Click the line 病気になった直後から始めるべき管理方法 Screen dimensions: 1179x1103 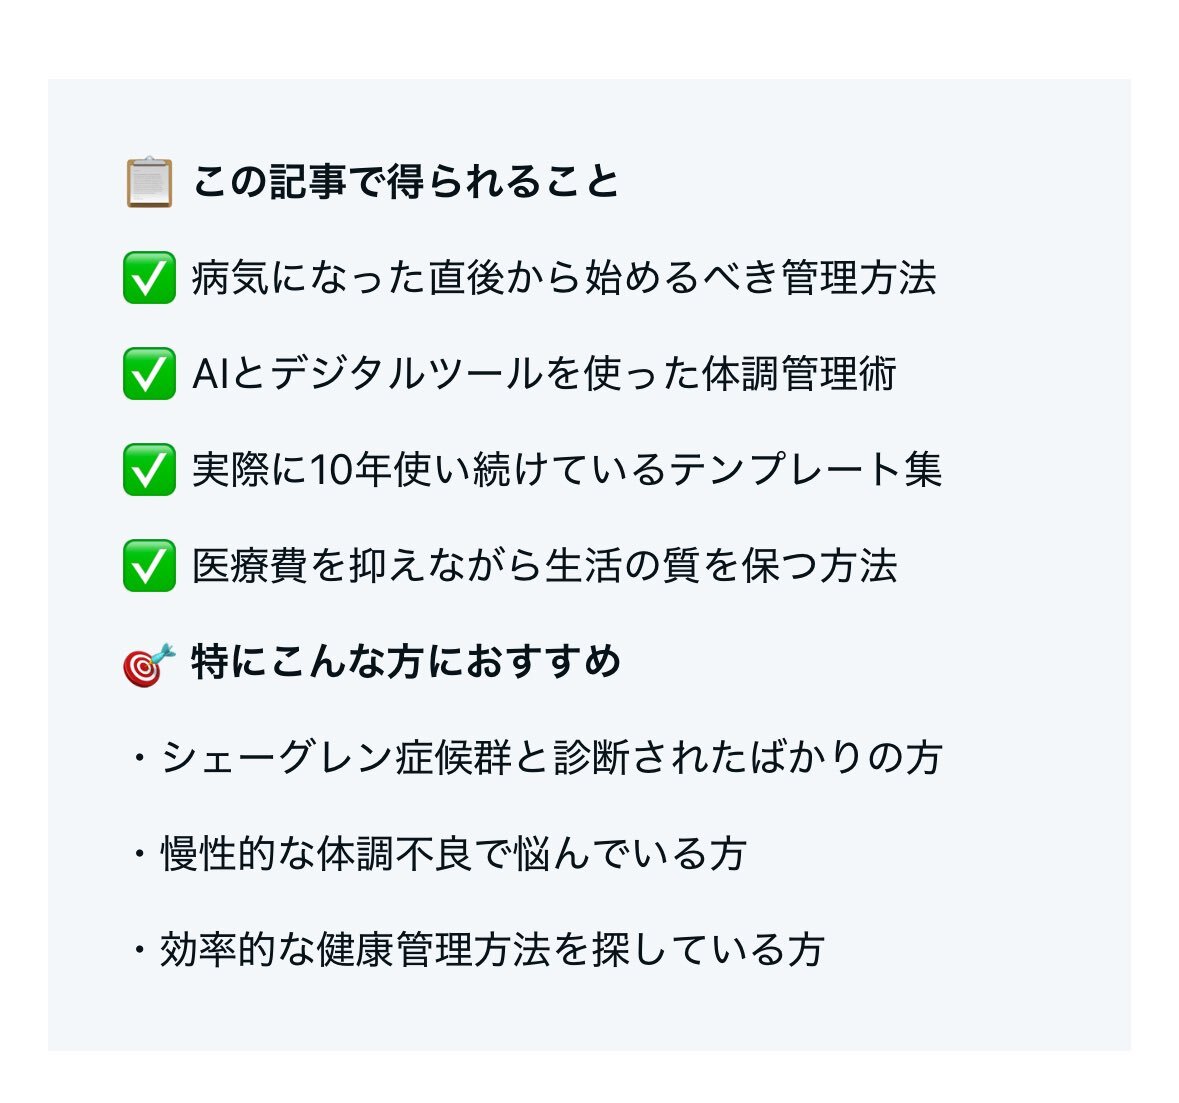[x=564, y=278]
